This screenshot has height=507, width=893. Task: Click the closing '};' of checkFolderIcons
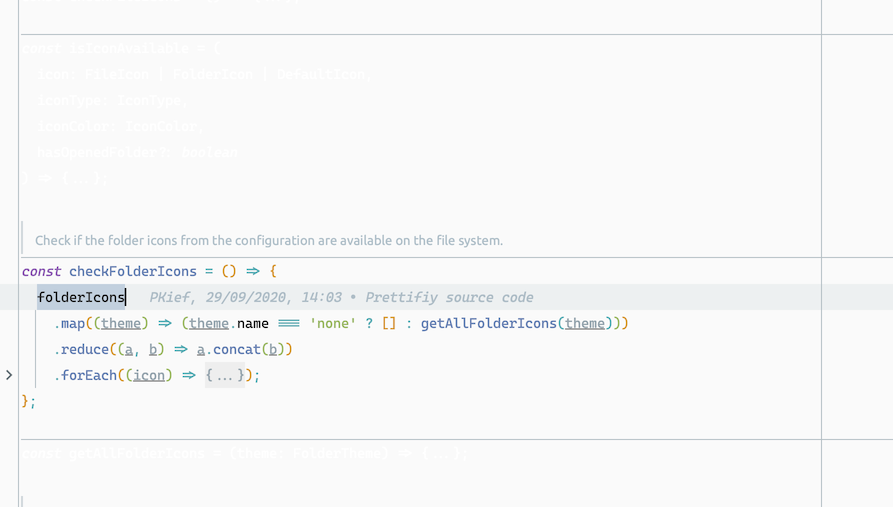pos(28,401)
